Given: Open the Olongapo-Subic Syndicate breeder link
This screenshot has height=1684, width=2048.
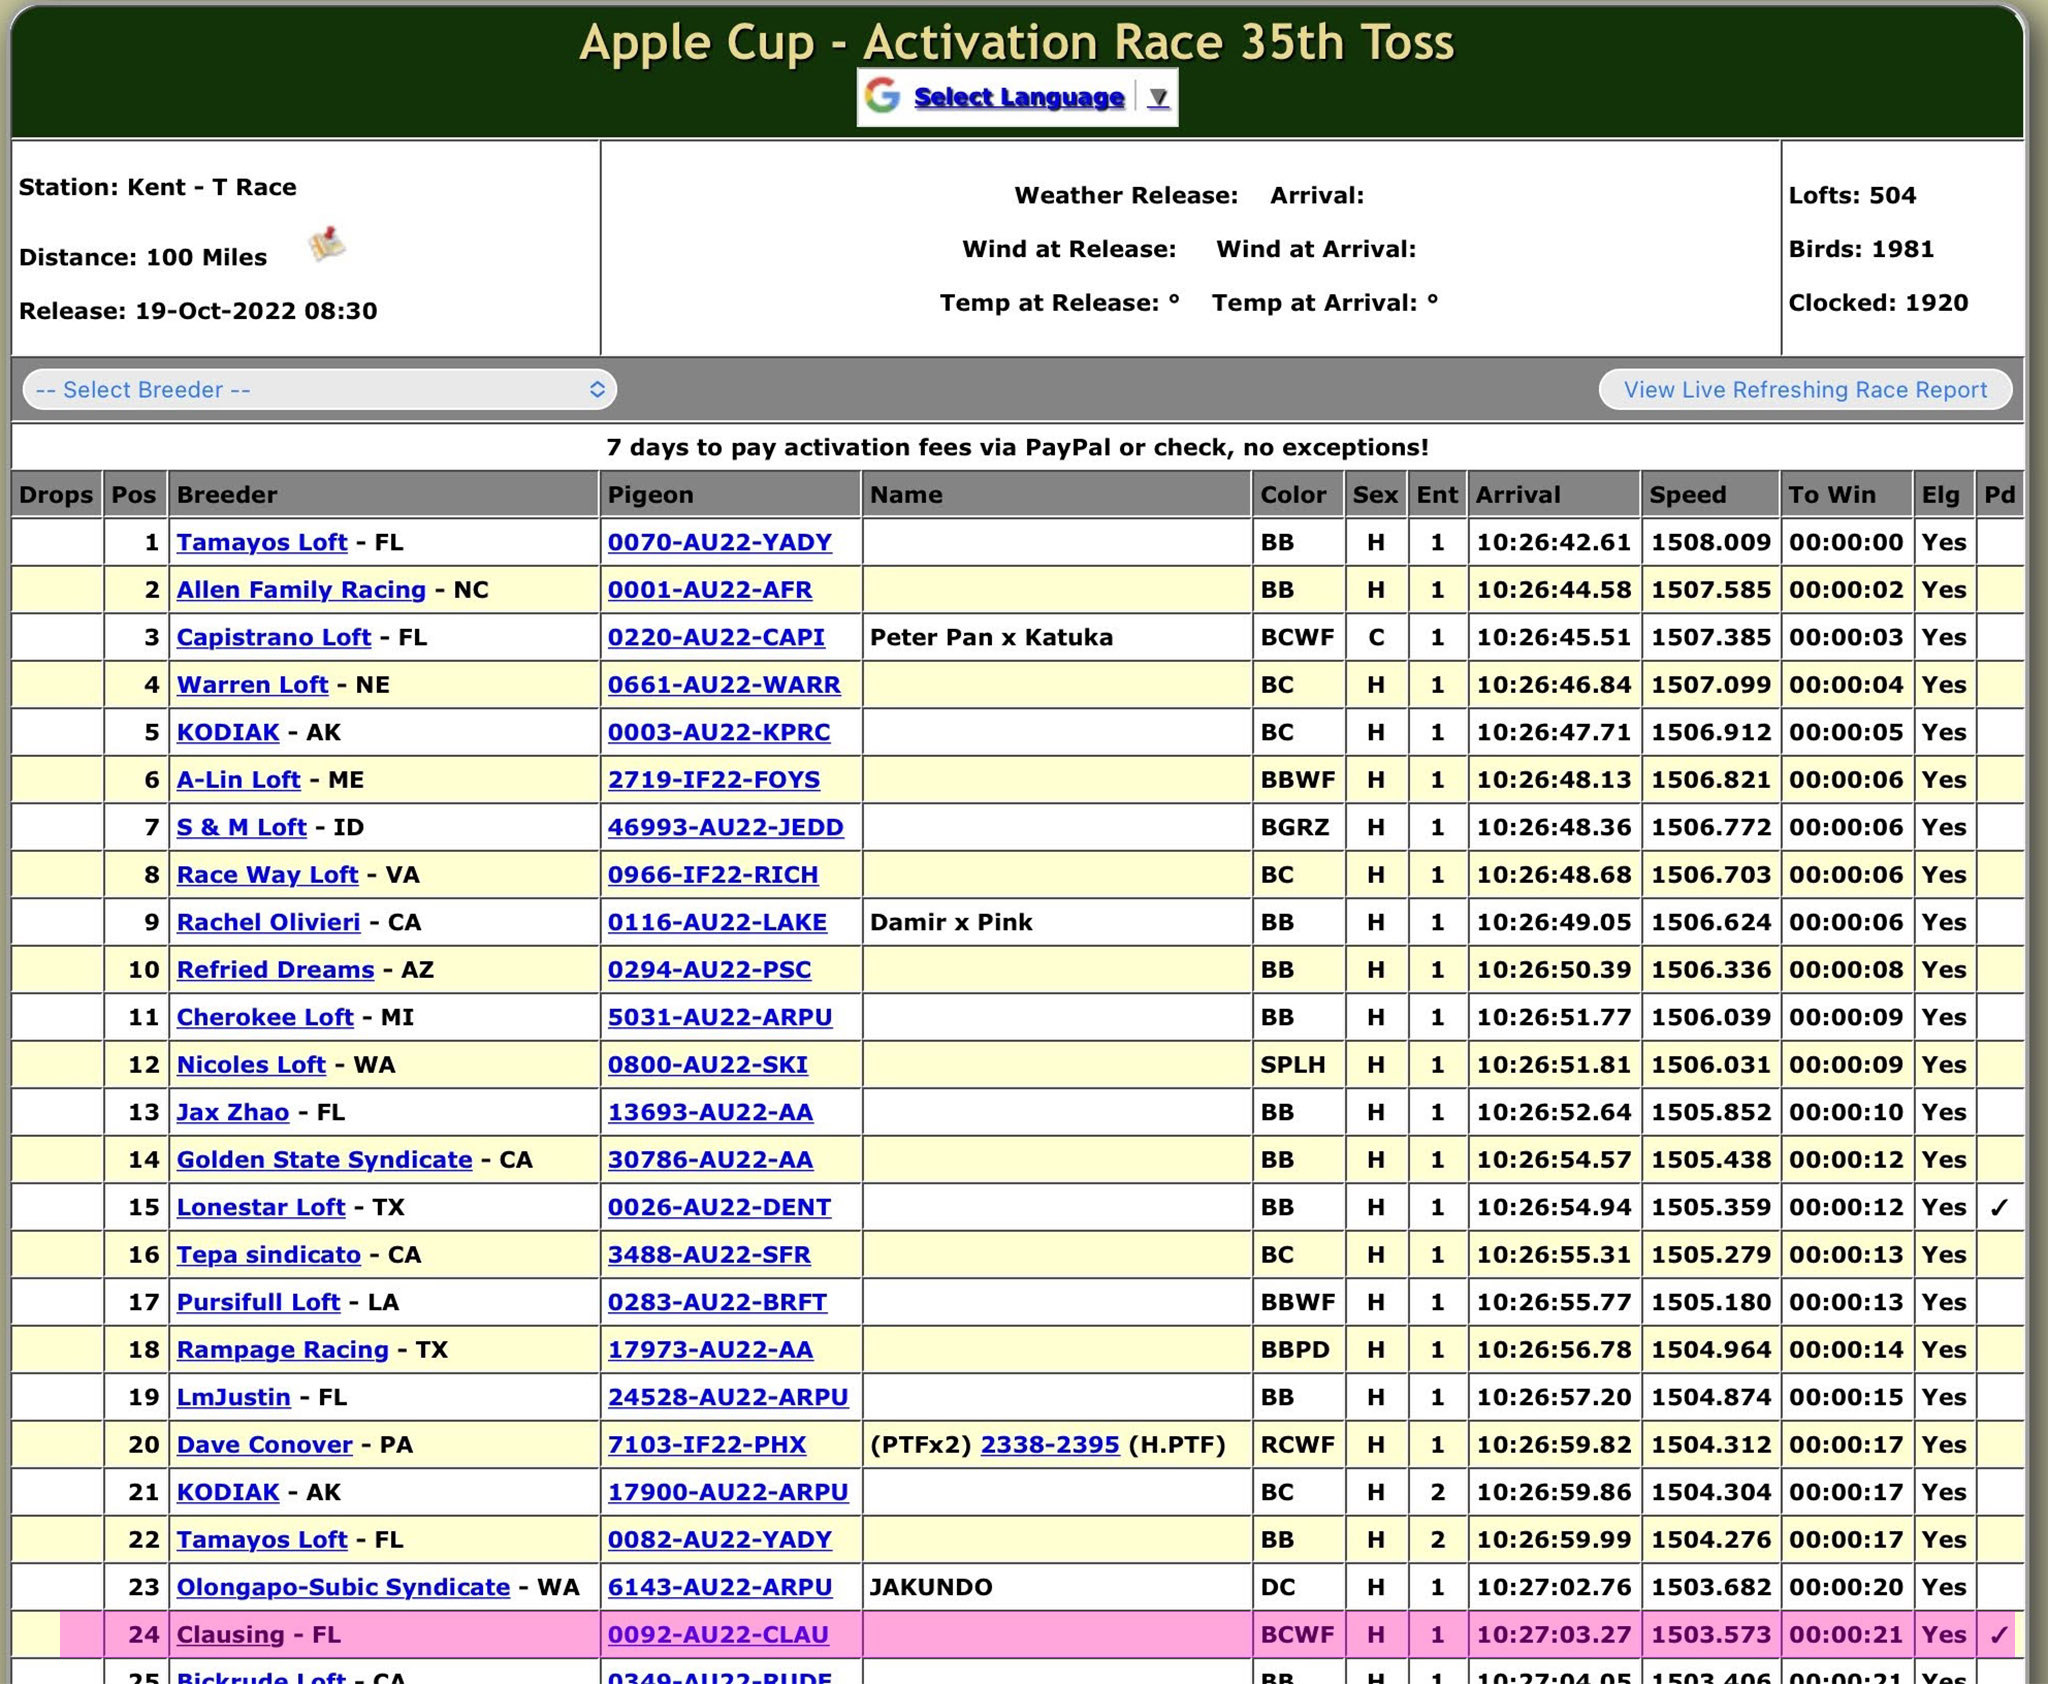Looking at the screenshot, I should coord(343,1587).
